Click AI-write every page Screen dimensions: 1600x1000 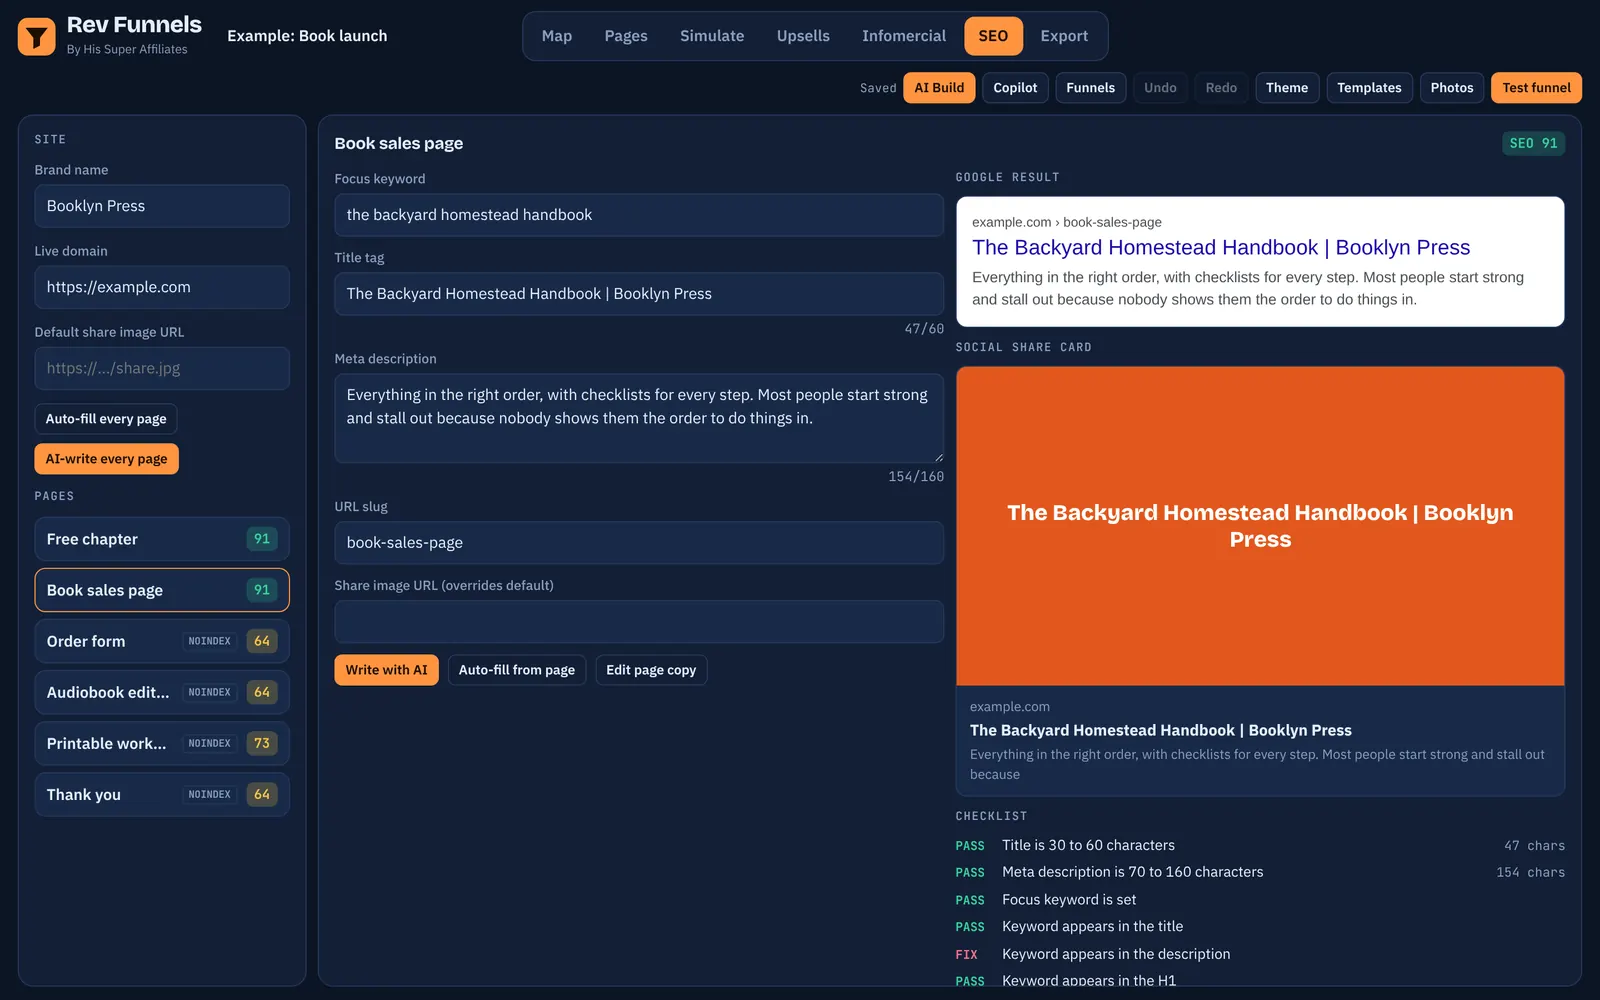click(106, 459)
